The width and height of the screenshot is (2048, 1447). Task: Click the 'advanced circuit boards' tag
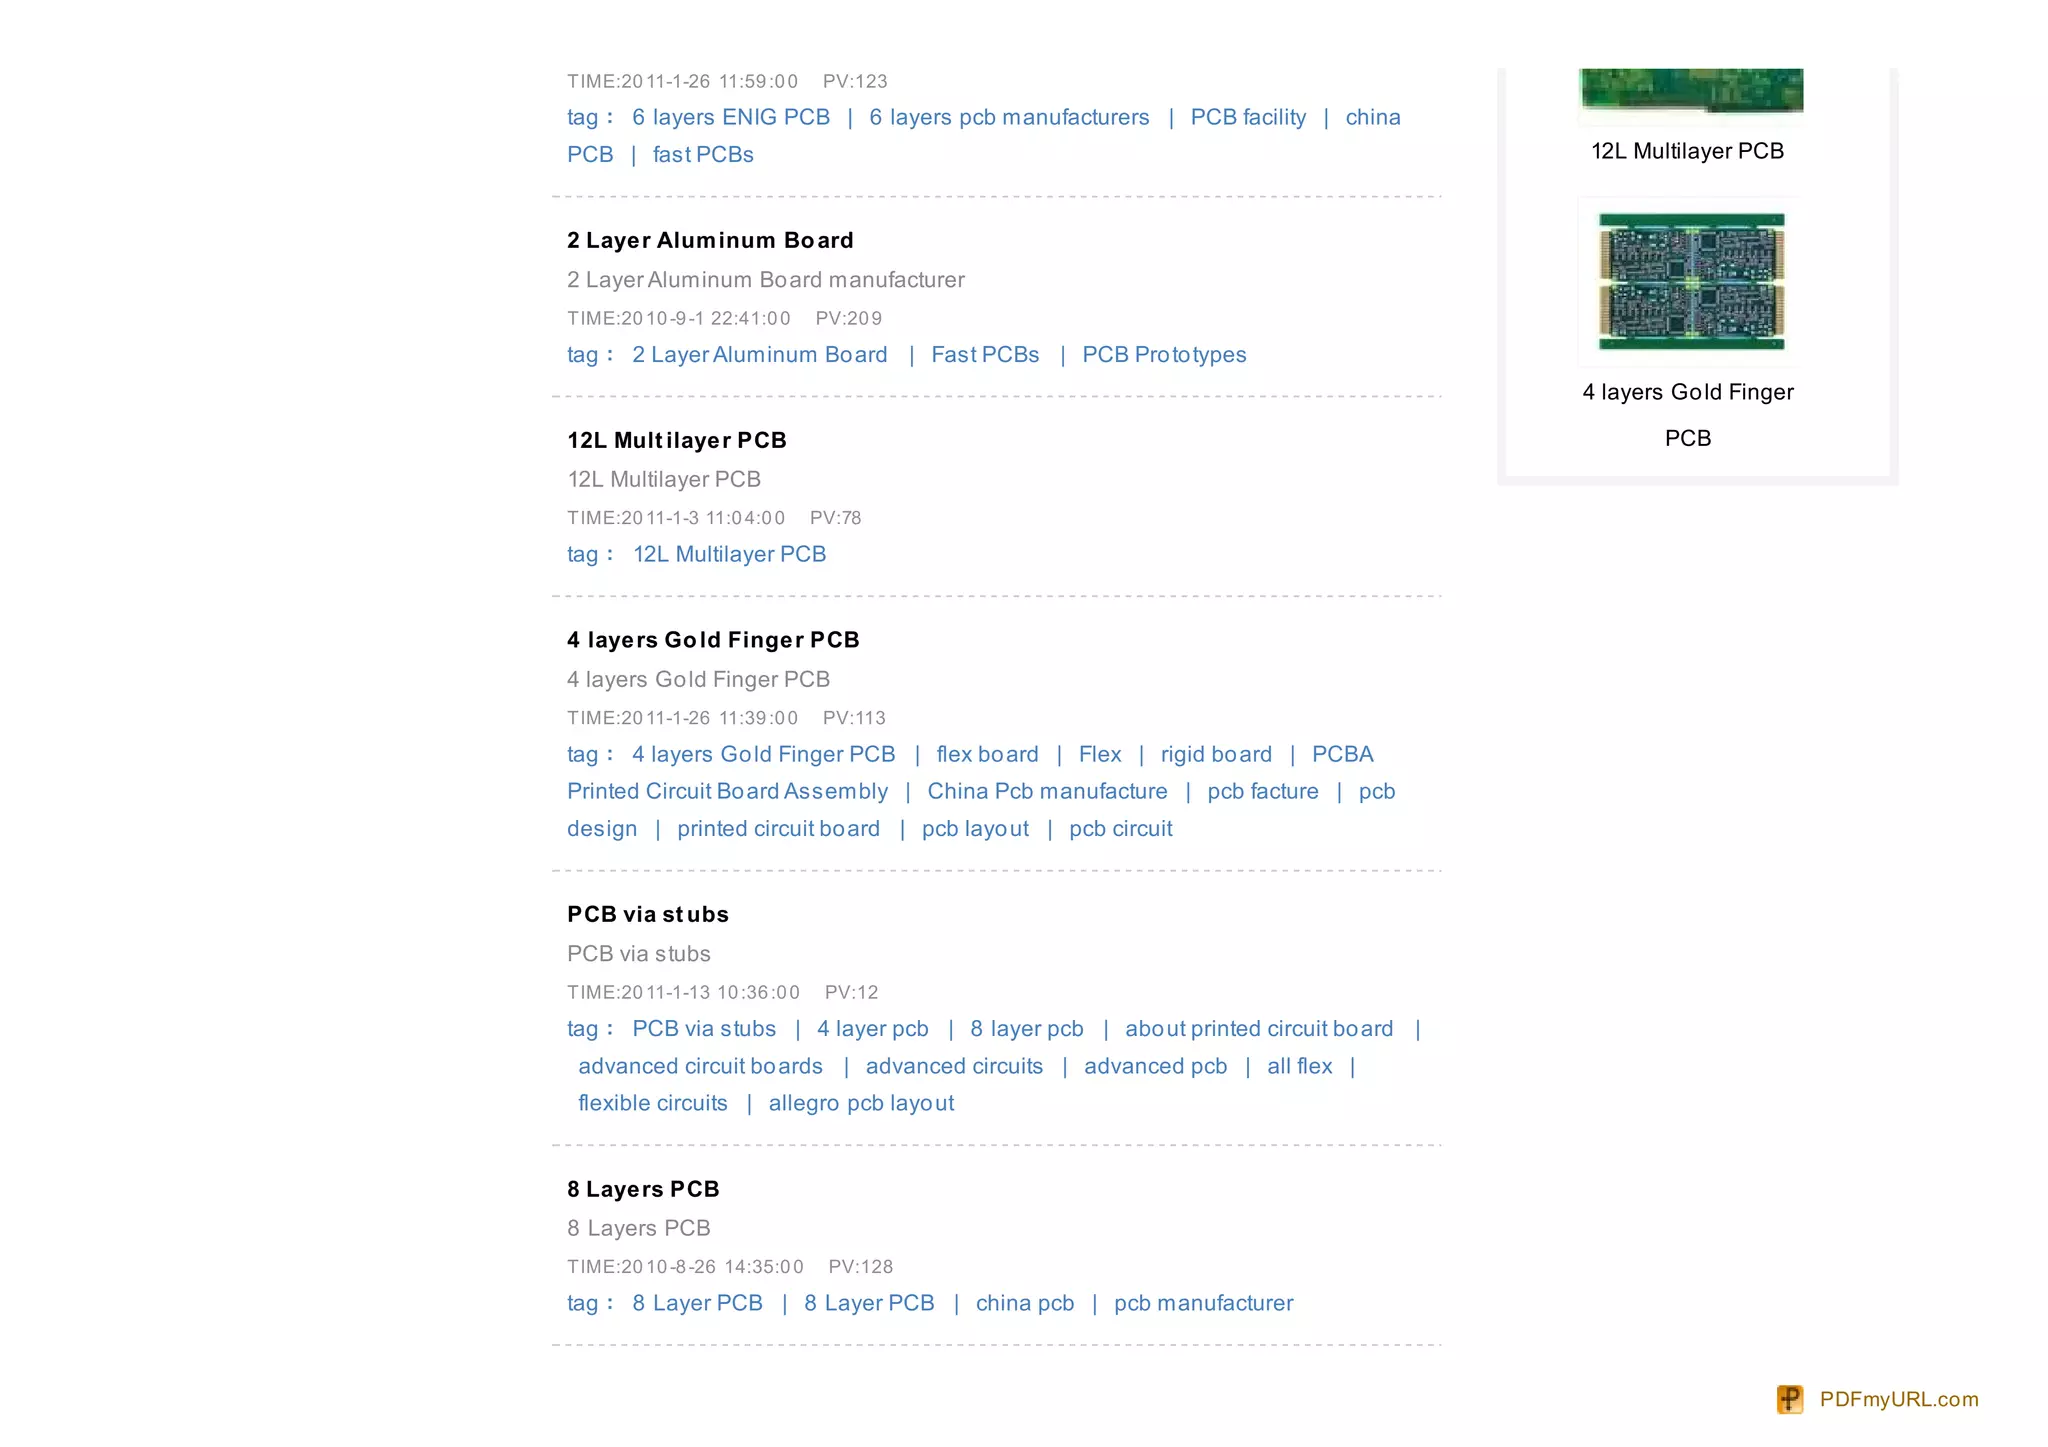coord(700,1066)
